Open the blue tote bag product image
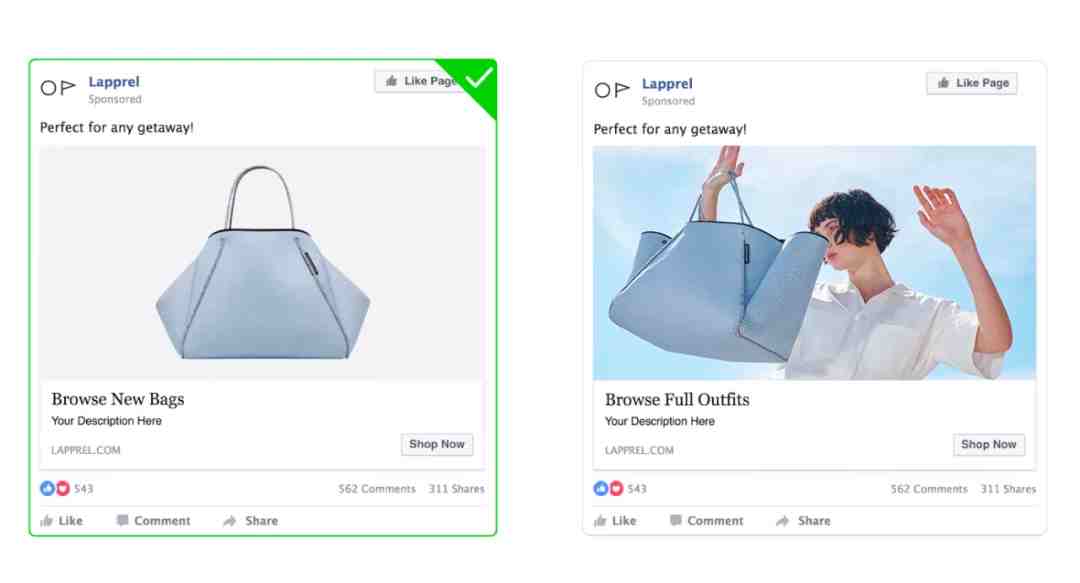1080x583 pixels. (262, 263)
